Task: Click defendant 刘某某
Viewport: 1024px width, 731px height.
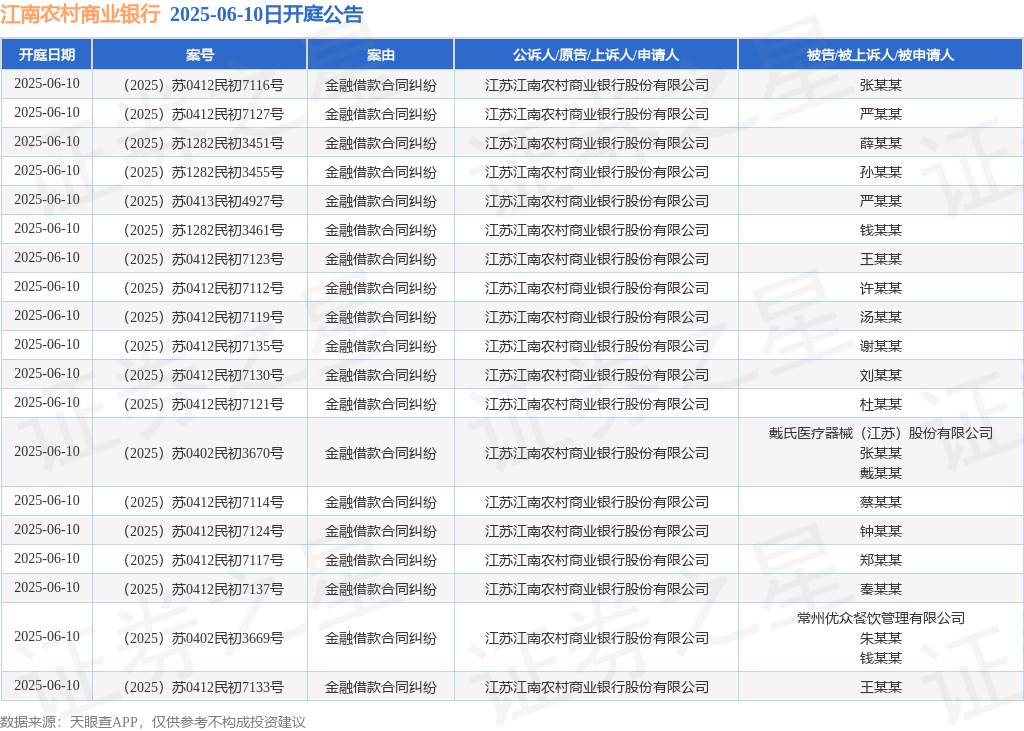Action: [x=880, y=375]
